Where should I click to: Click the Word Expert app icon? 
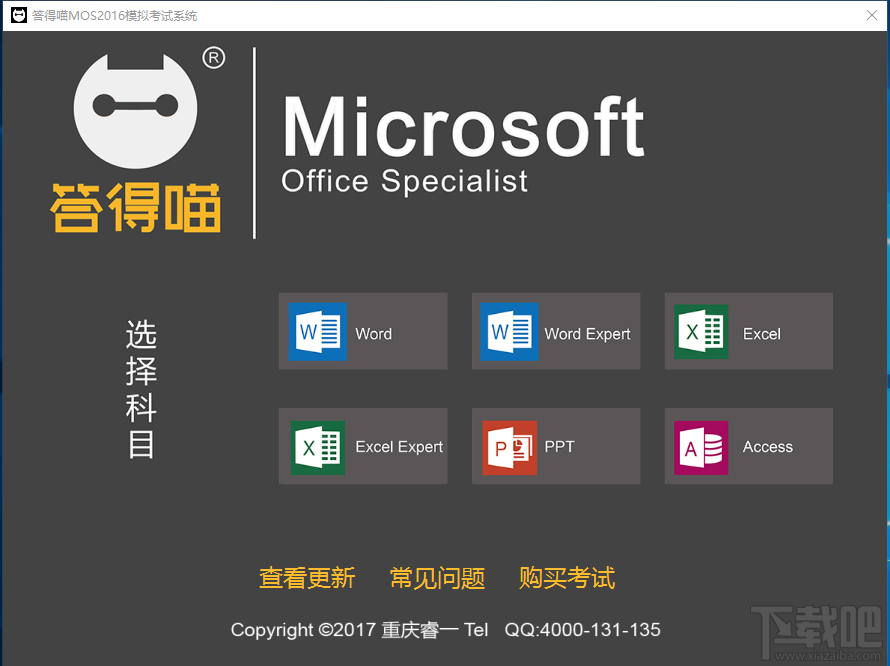(509, 332)
